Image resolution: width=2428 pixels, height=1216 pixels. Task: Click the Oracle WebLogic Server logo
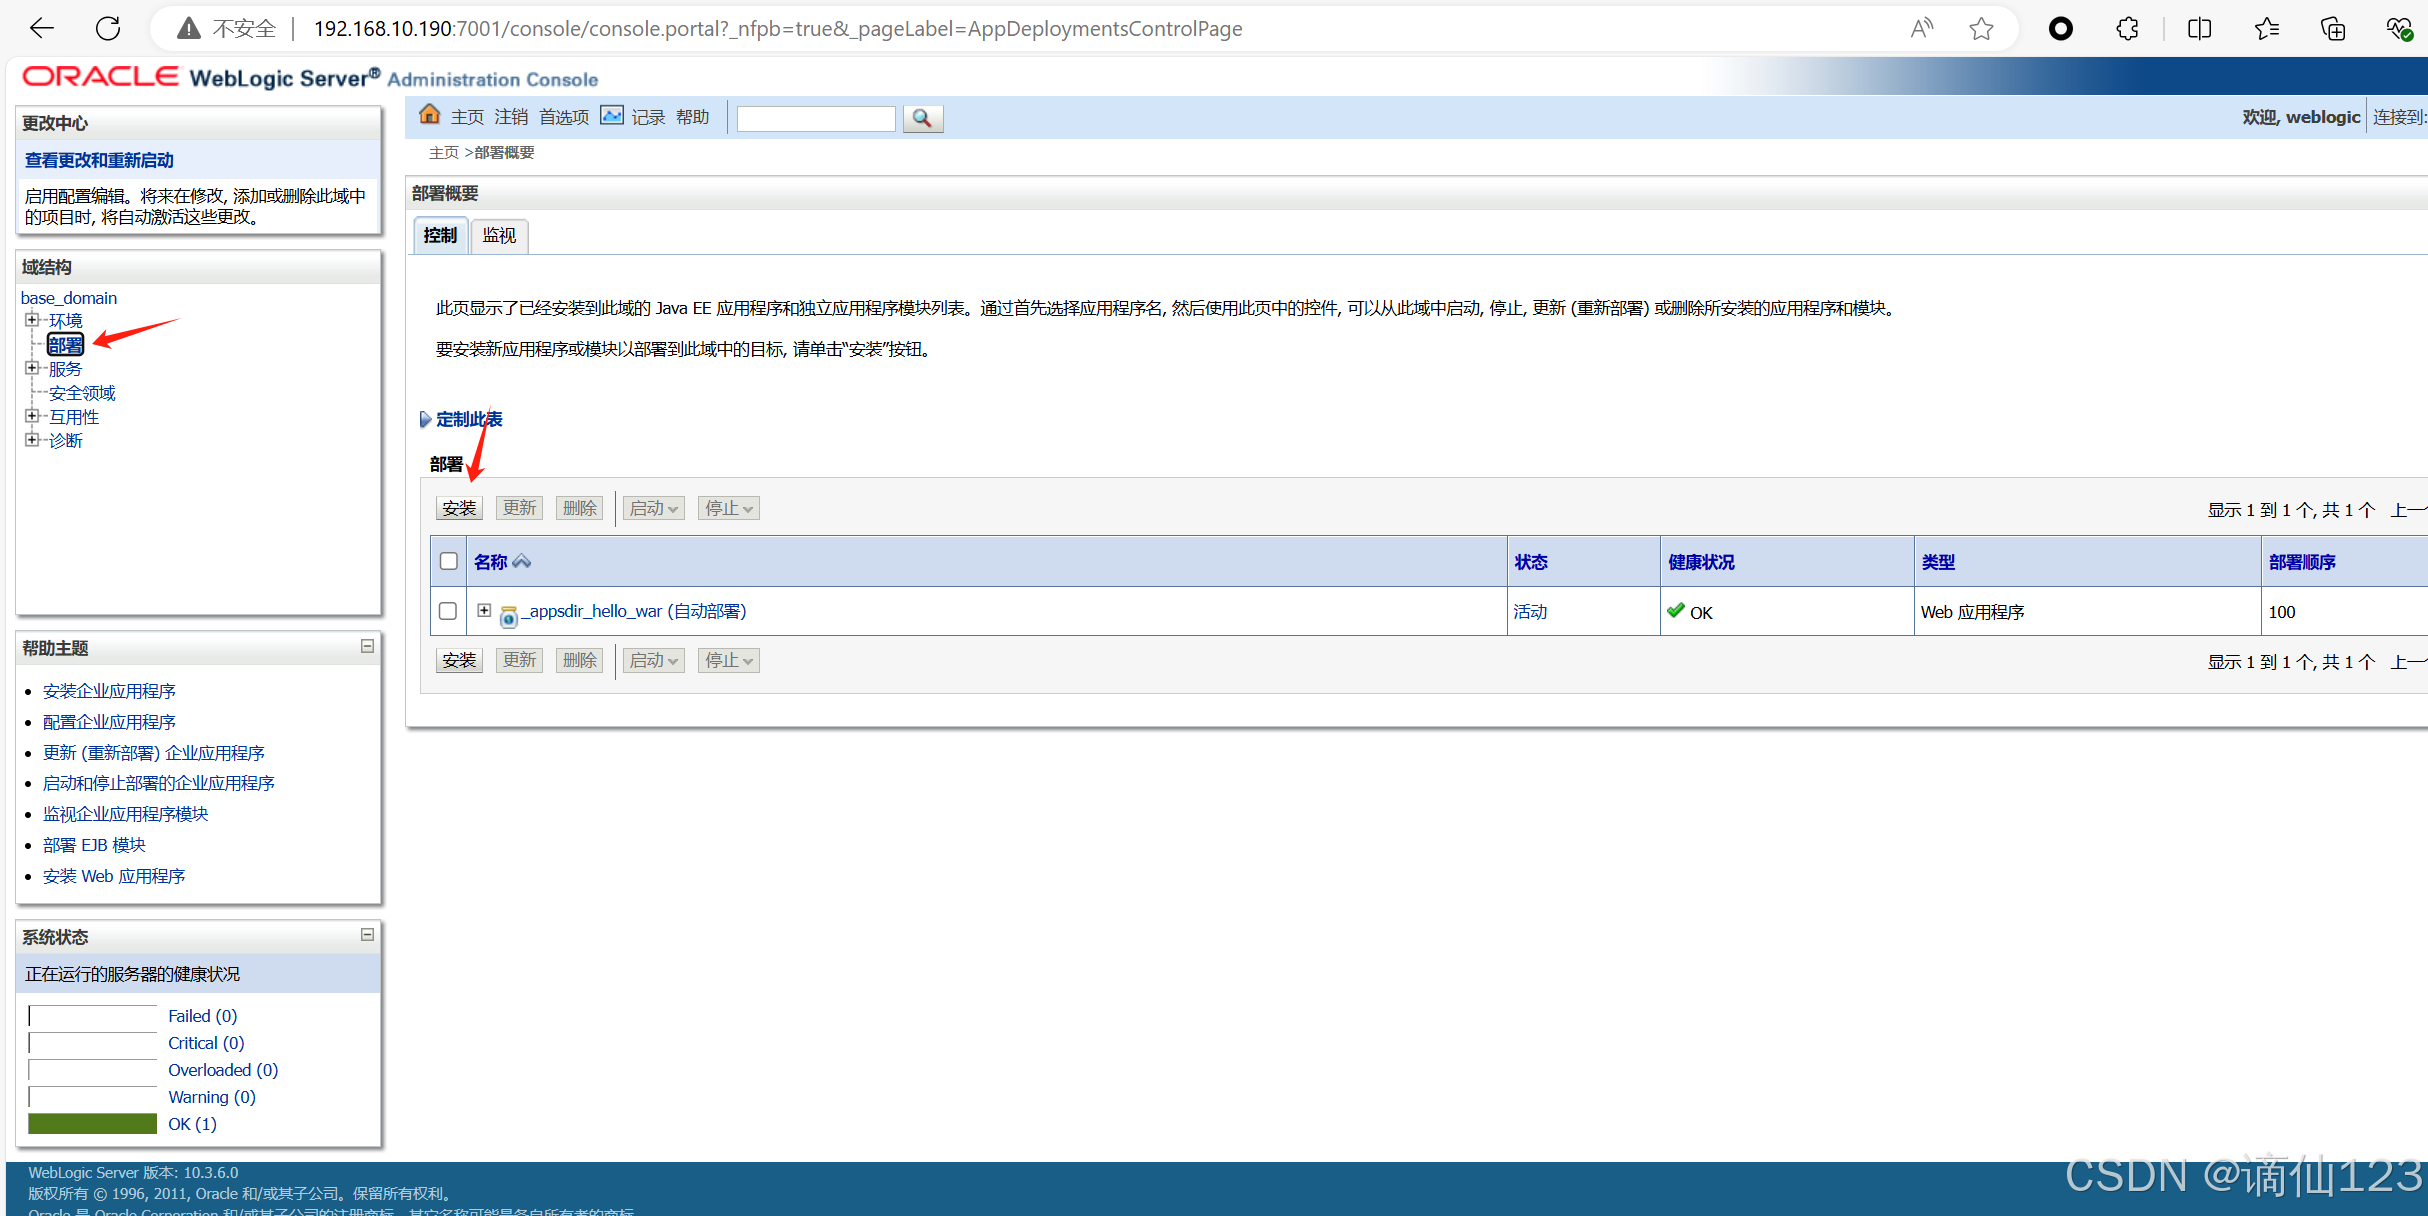100,77
